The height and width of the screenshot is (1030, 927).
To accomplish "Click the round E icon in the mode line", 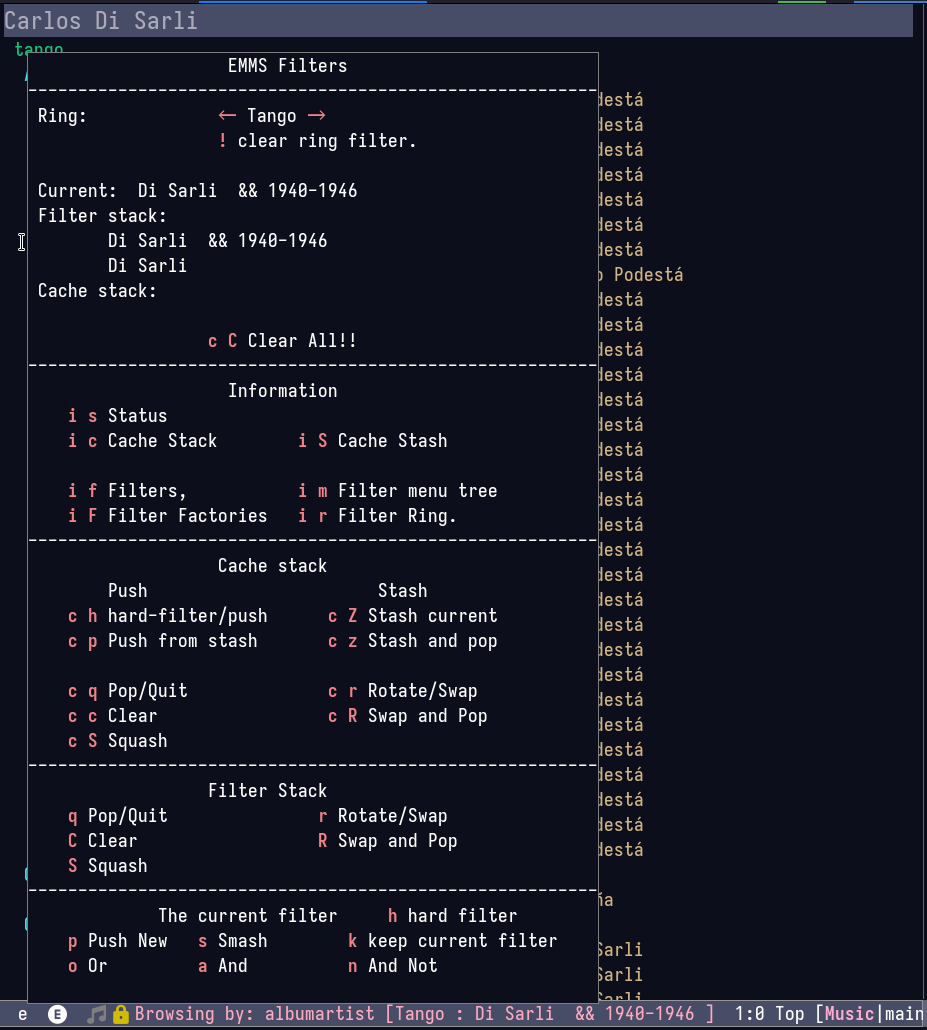I will 58,1014.
